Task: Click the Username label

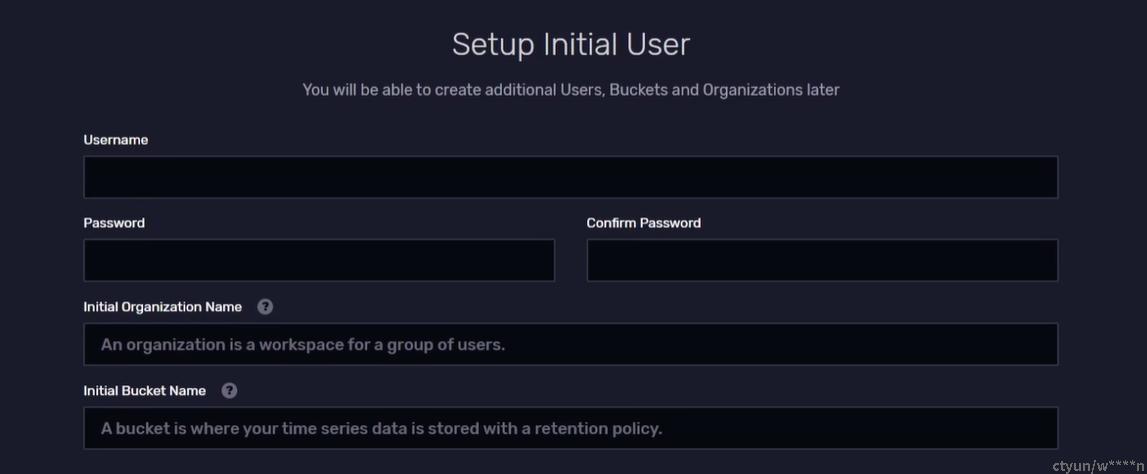Action: coord(116,140)
